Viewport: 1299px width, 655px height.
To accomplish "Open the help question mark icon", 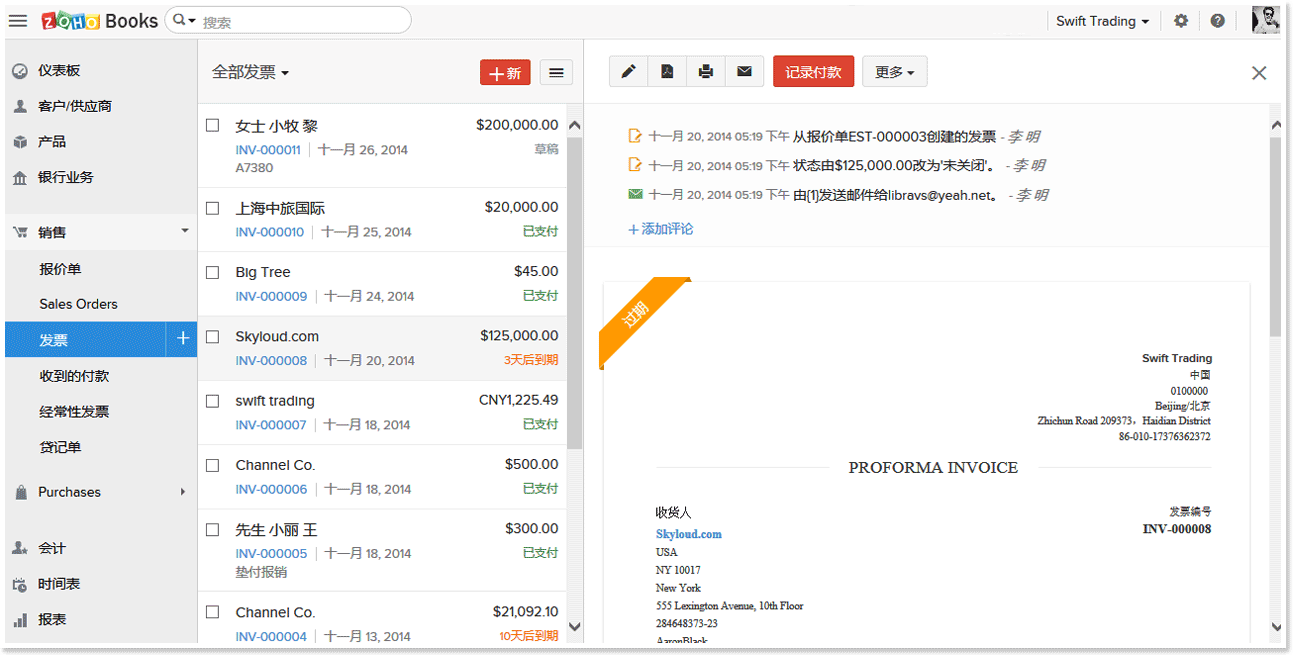I will (1217, 21).
